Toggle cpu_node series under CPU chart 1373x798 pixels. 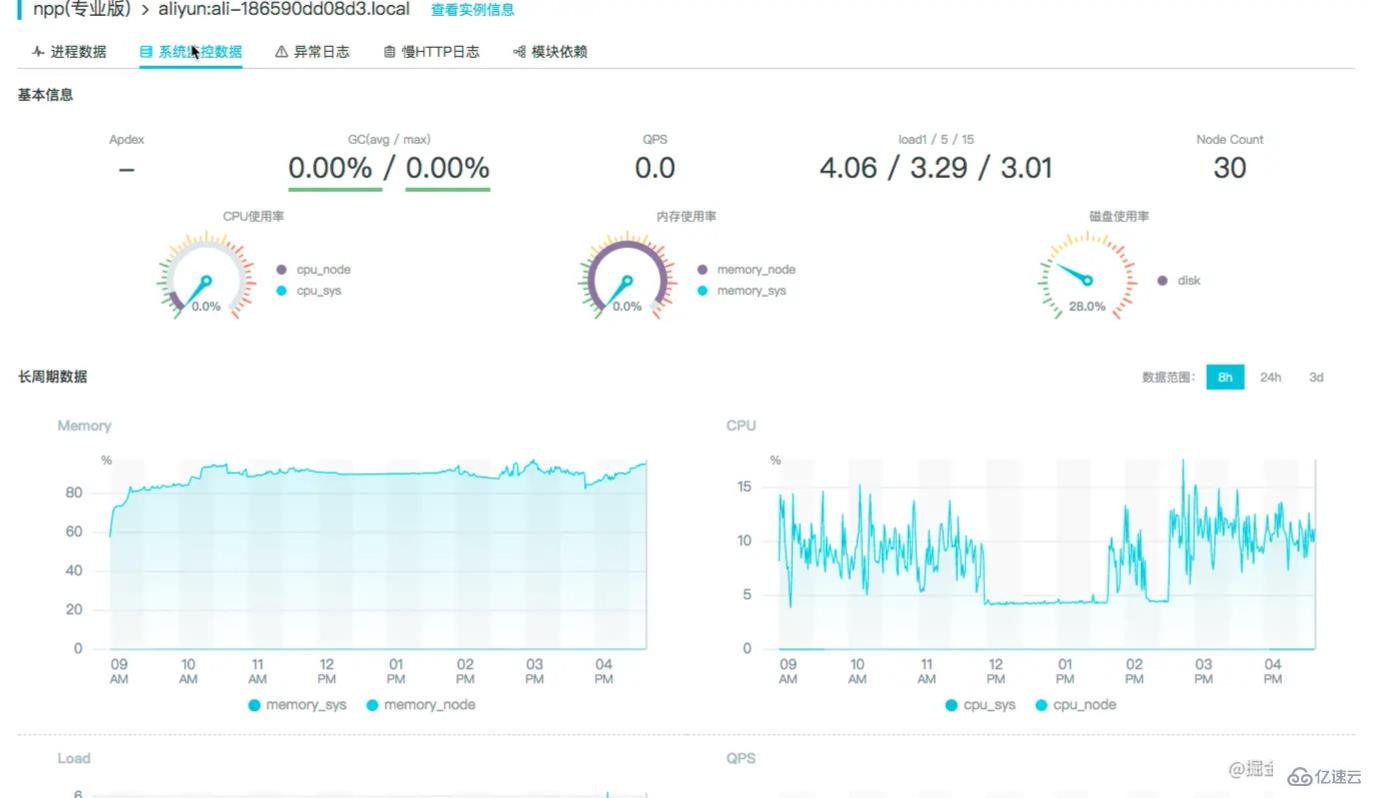pos(1075,705)
